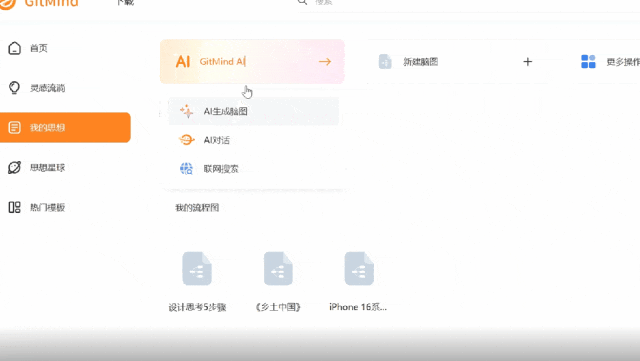Image resolution: width=640 pixels, height=361 pixels.
Task: Click the templates layout icon in sidebar
Action: click(x=14, y=207)
